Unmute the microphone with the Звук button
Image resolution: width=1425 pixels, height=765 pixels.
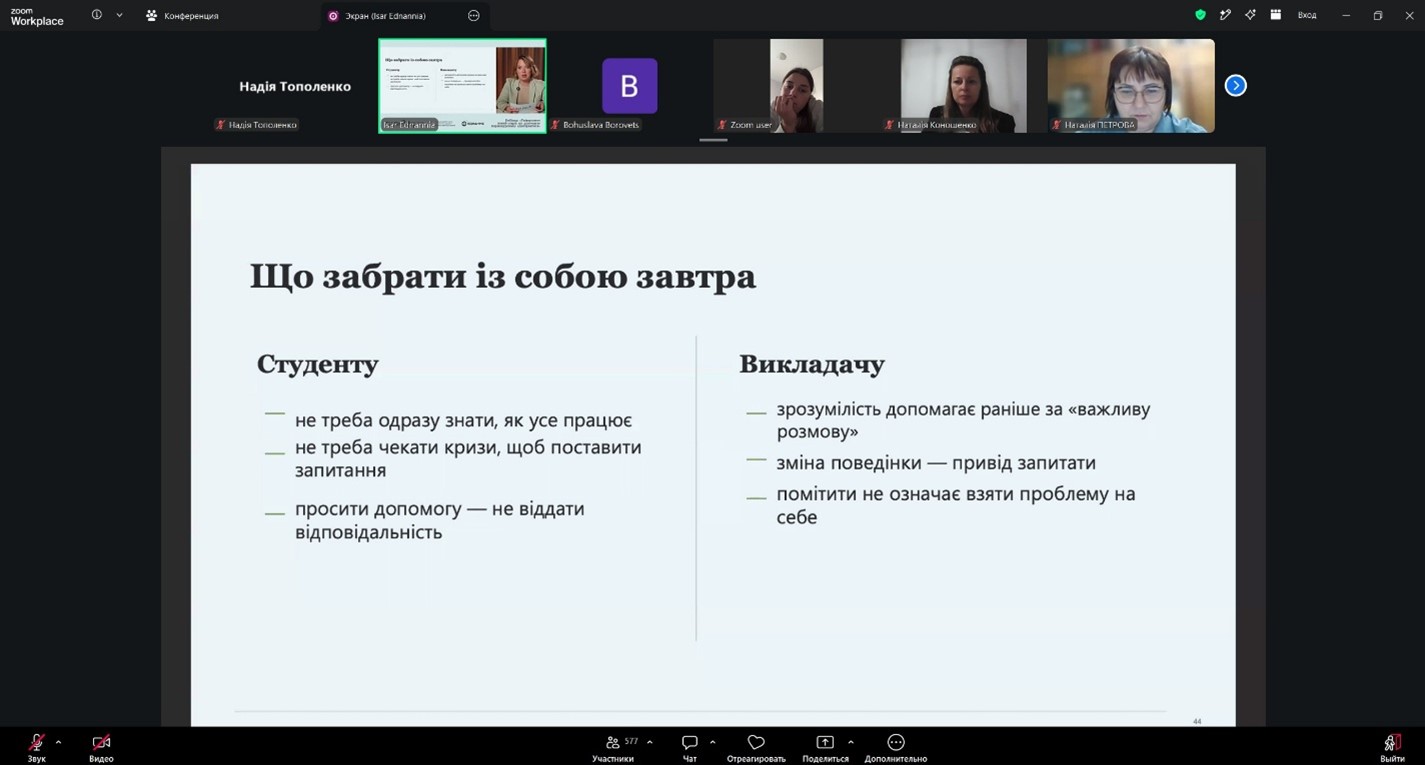click(x=37, y=747)
